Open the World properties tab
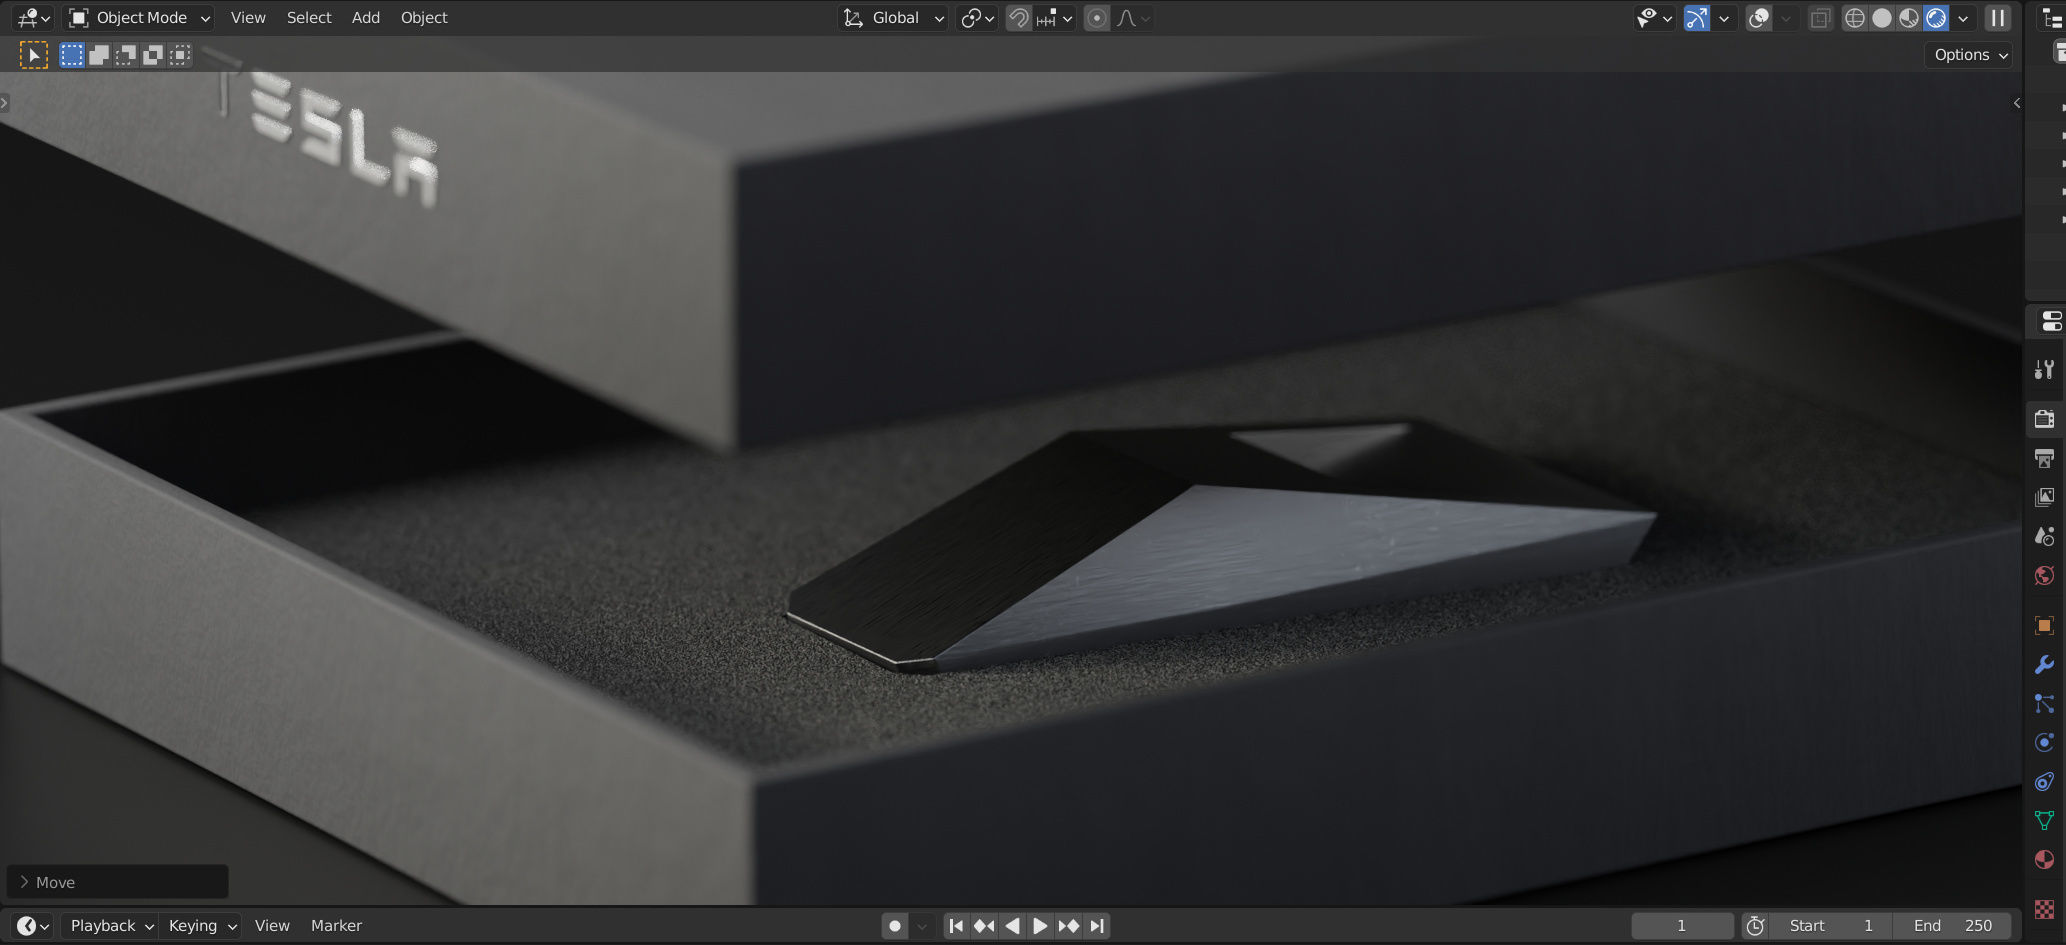 pos(2045,575)
